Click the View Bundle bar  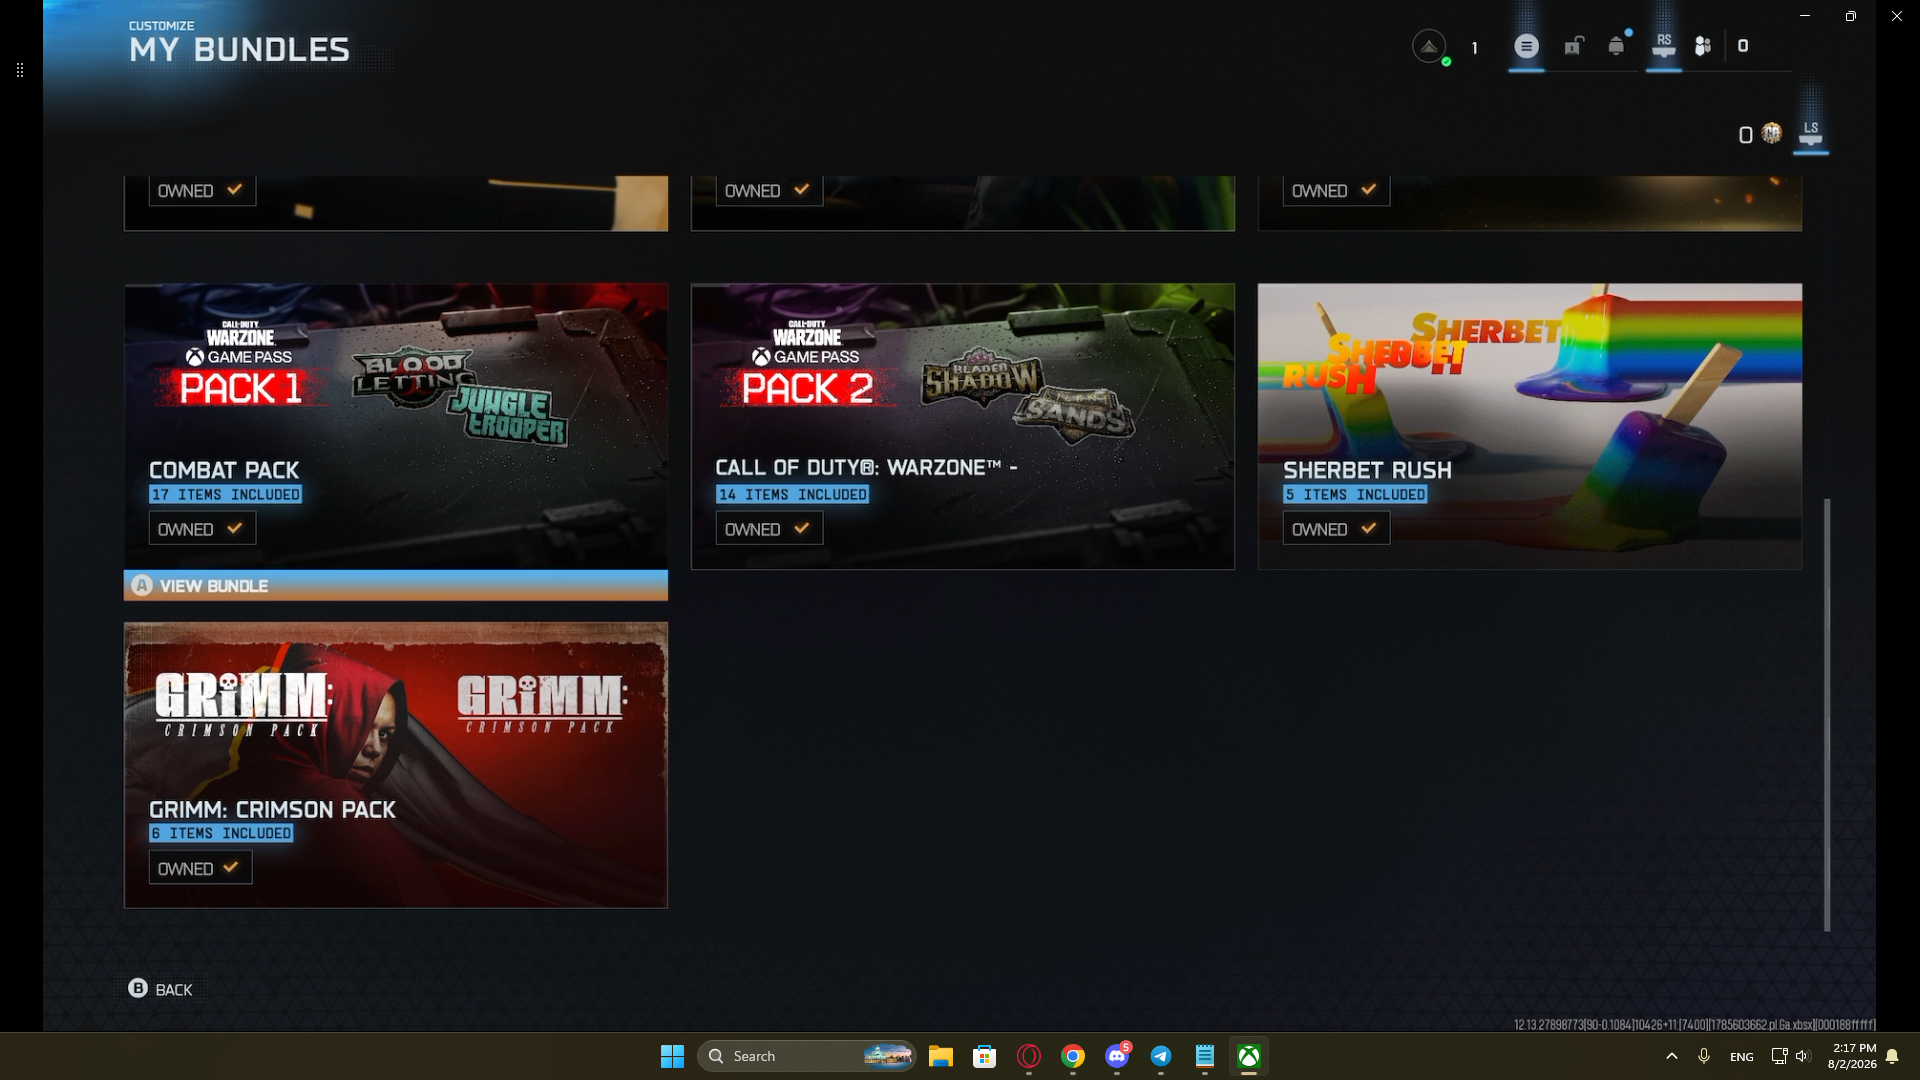396,586
